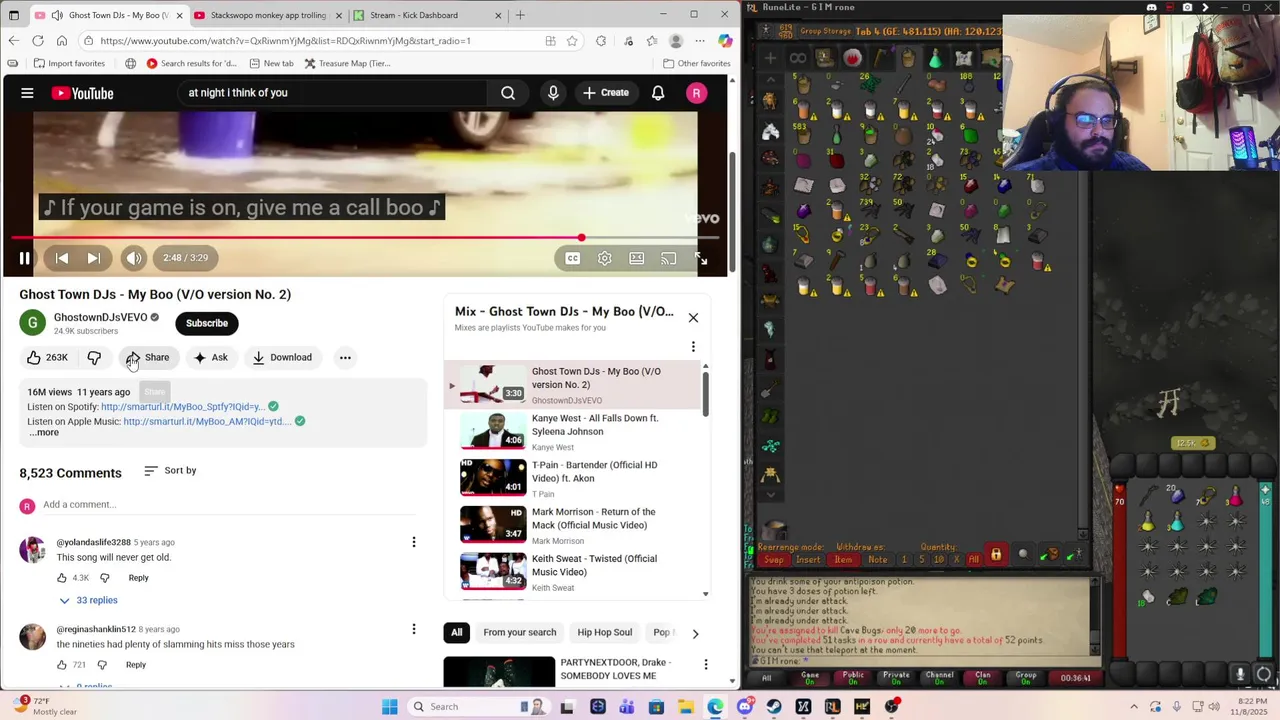Like the 'This song will never get old' comment
Viewport: 1280px width, 720px height.
pyautogui.click(x=62, y=578)
